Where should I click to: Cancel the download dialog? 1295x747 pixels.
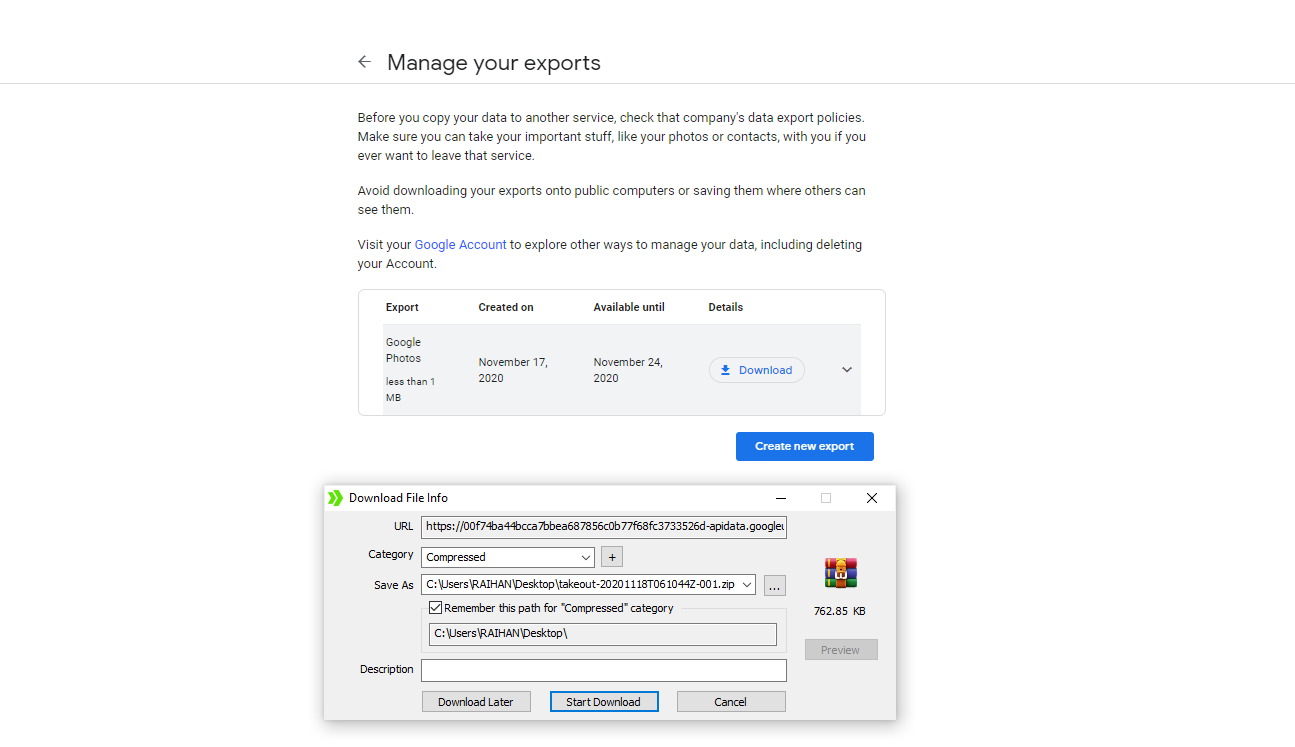[x=731, y=702]
